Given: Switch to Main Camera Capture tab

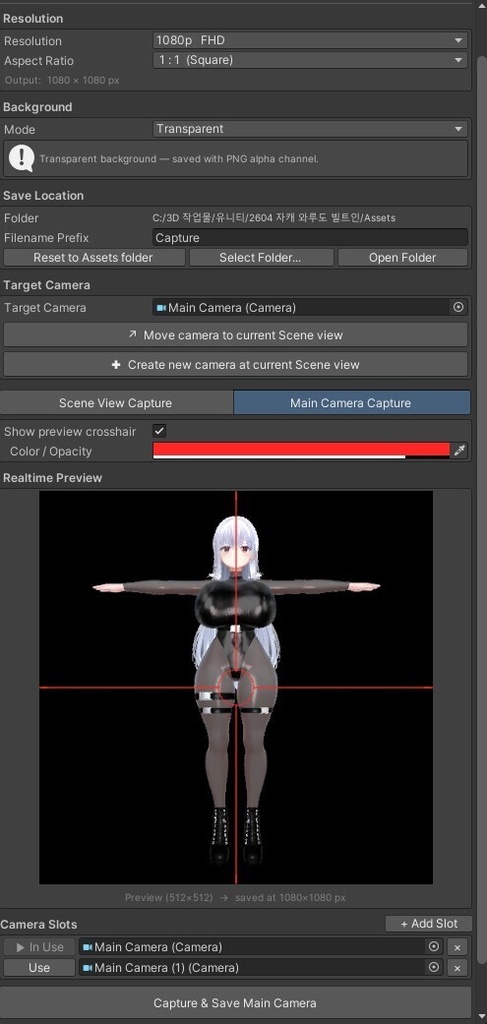Looking at the screenshot, I should click(x=351, y=403).
